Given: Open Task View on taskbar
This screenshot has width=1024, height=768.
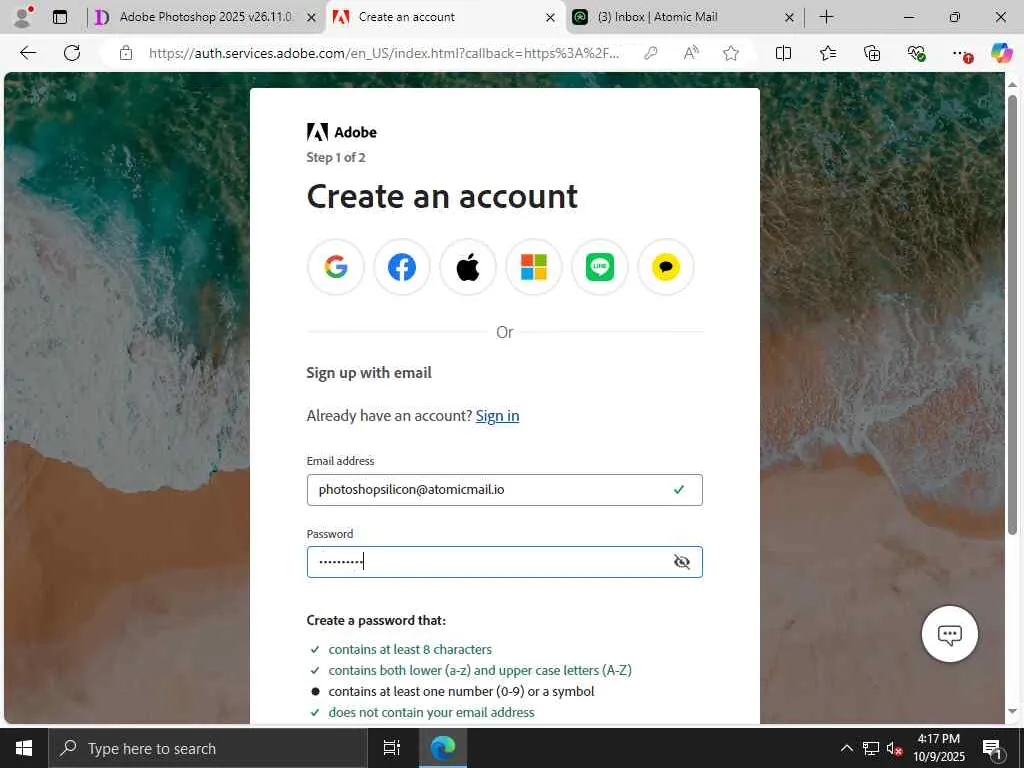Looking at the screenshot, I should 391,748.
